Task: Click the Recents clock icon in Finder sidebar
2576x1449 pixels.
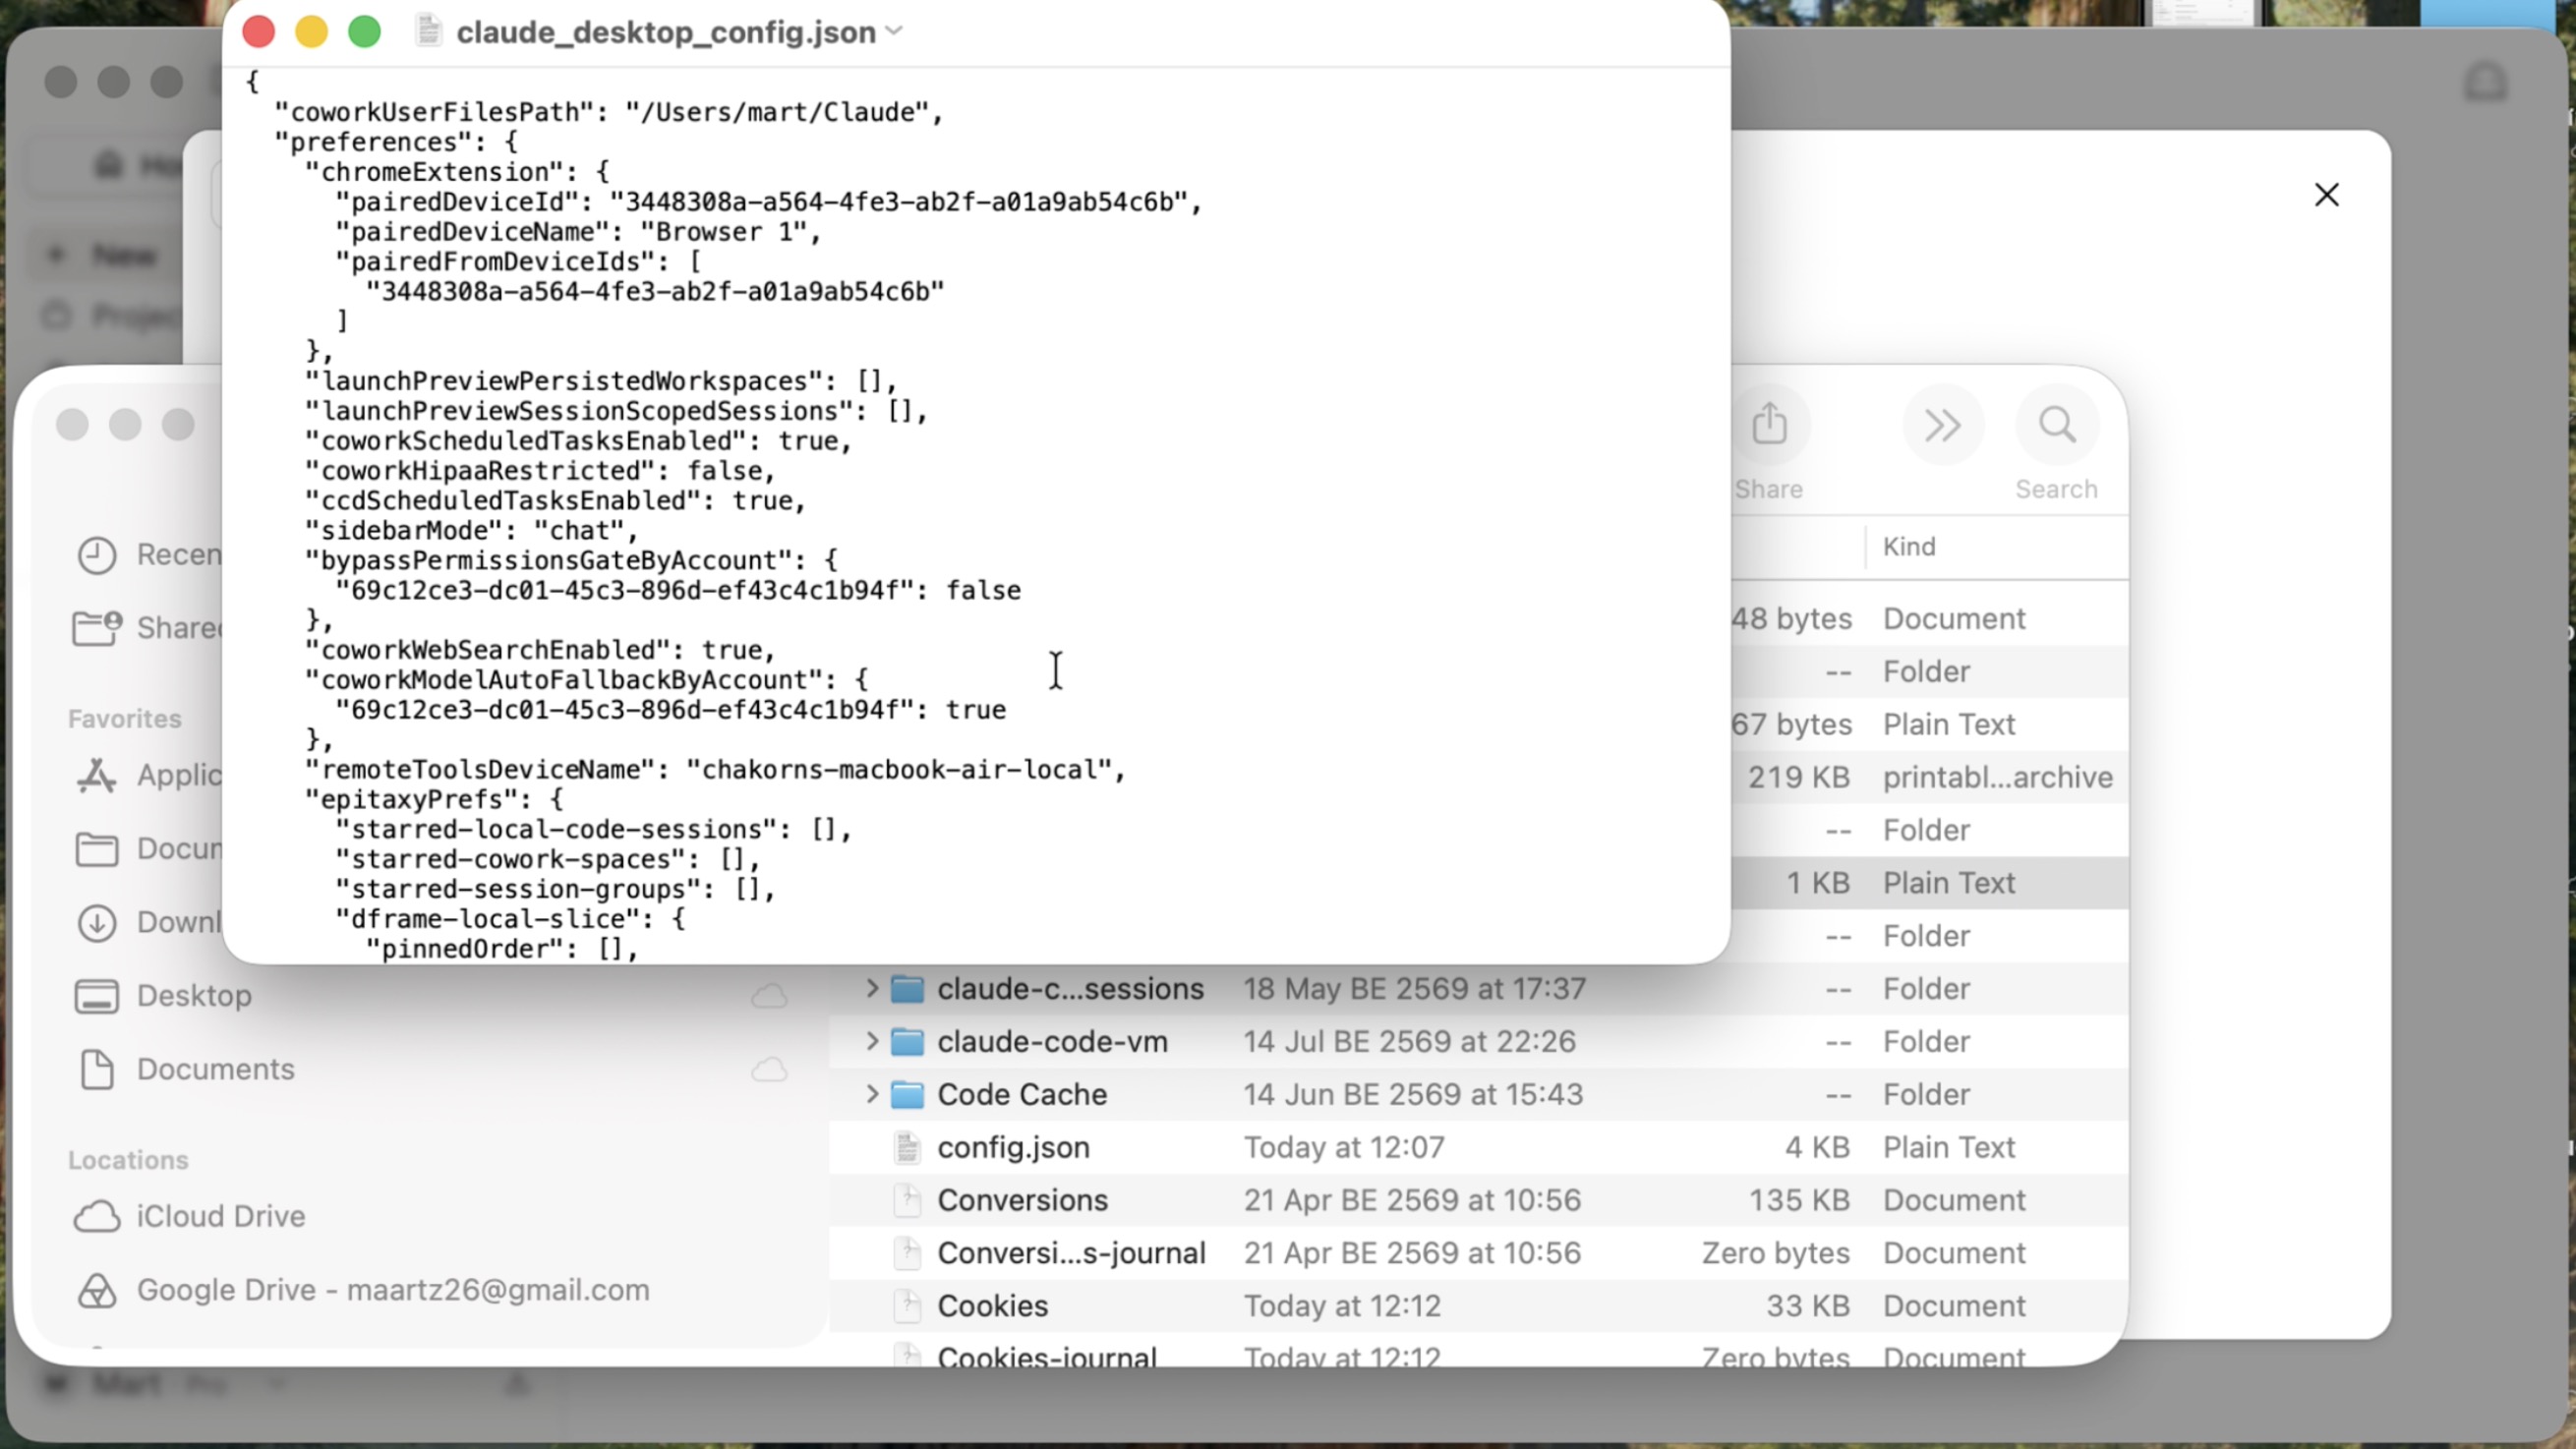Action: pyautogui.click(x=97, y=555)
